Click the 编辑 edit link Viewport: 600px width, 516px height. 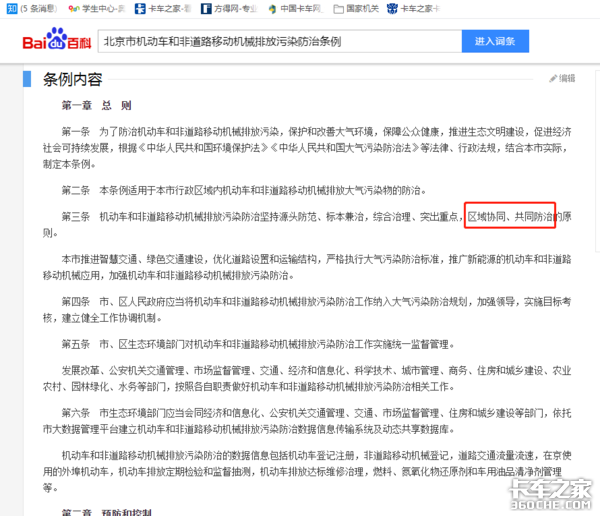pyautogui.click(x=562, y=78)
